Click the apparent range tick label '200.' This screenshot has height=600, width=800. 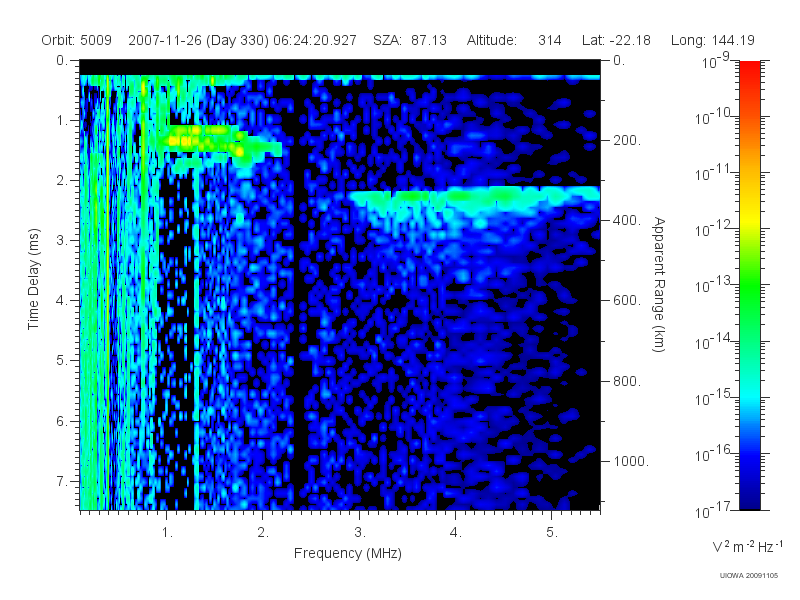point(627,140)
